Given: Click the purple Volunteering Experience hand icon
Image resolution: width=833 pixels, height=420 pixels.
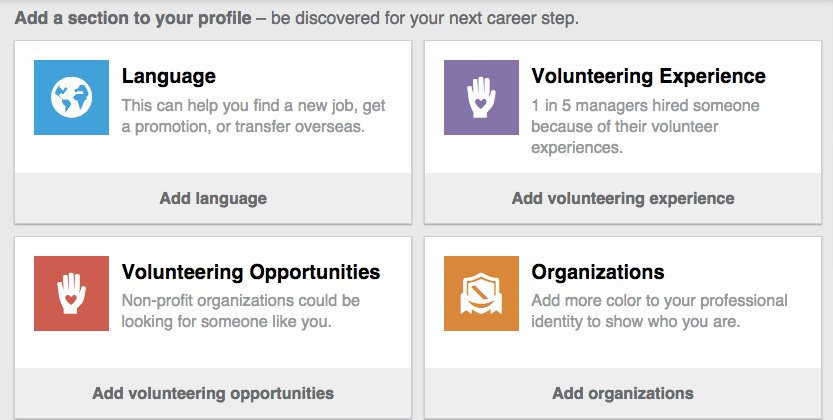Looking at the screenshot, I should 481,97.
